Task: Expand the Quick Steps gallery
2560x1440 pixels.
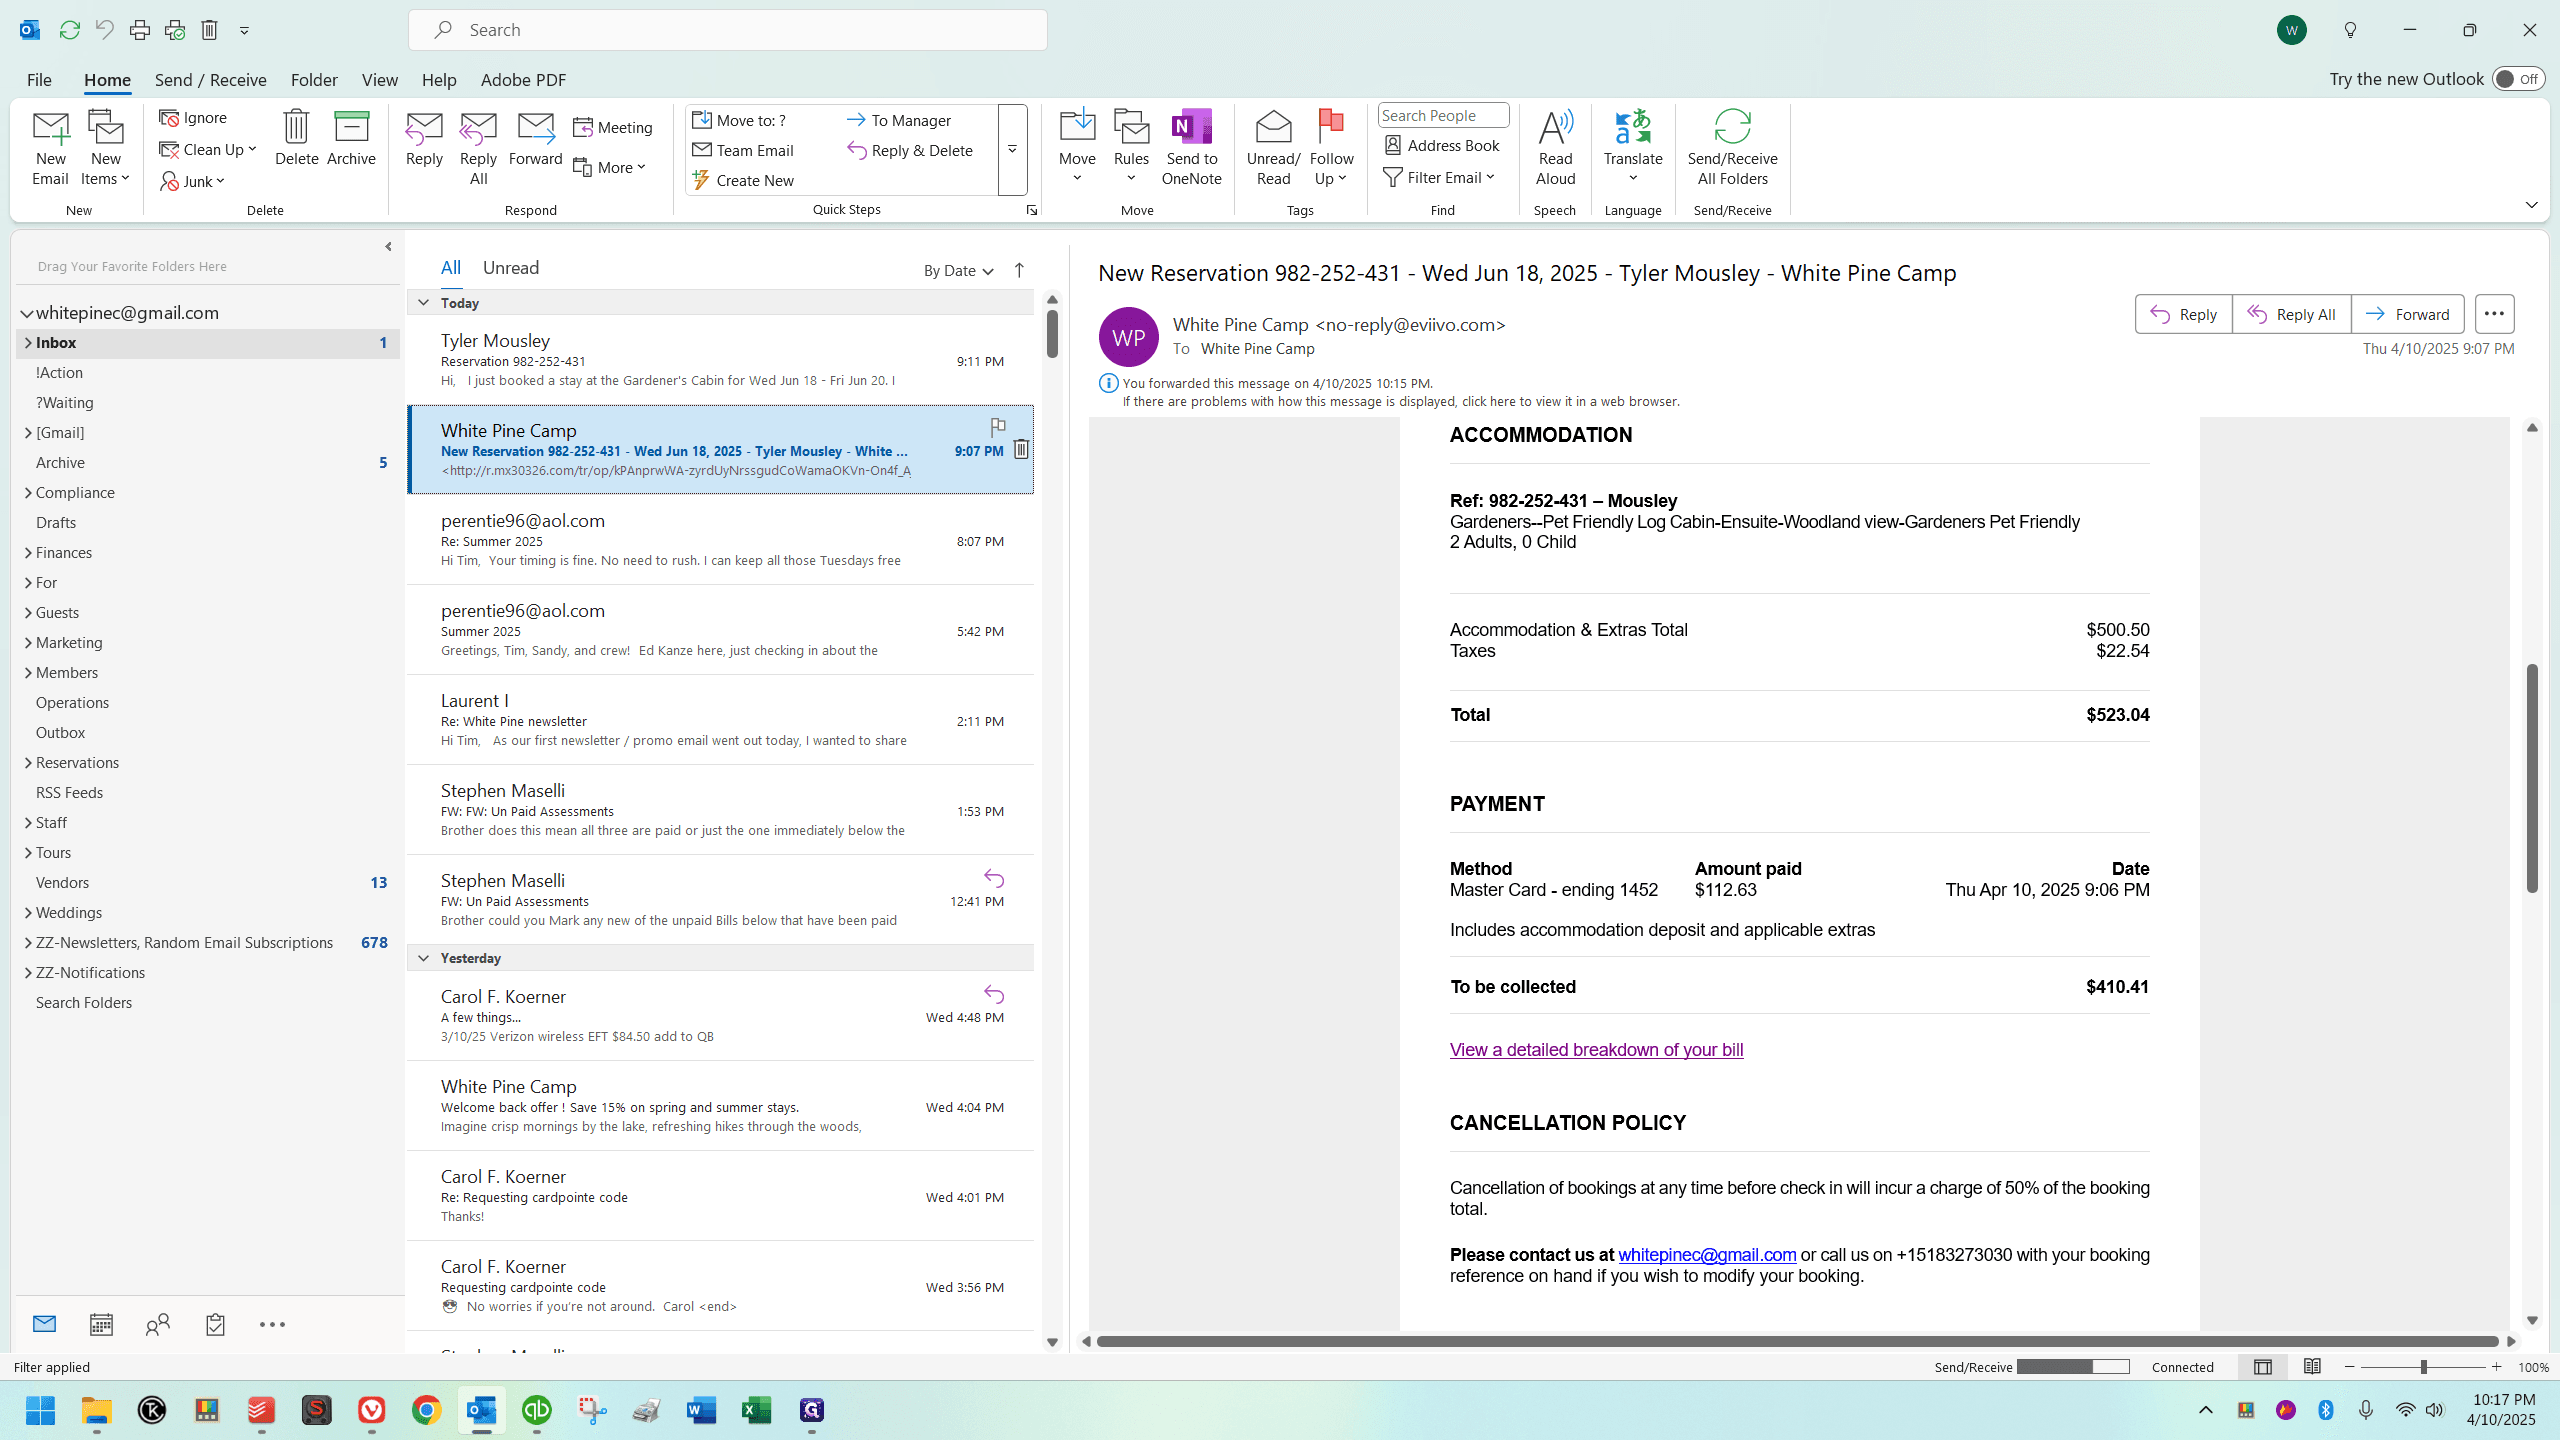Action: (x=1012, y=150)
